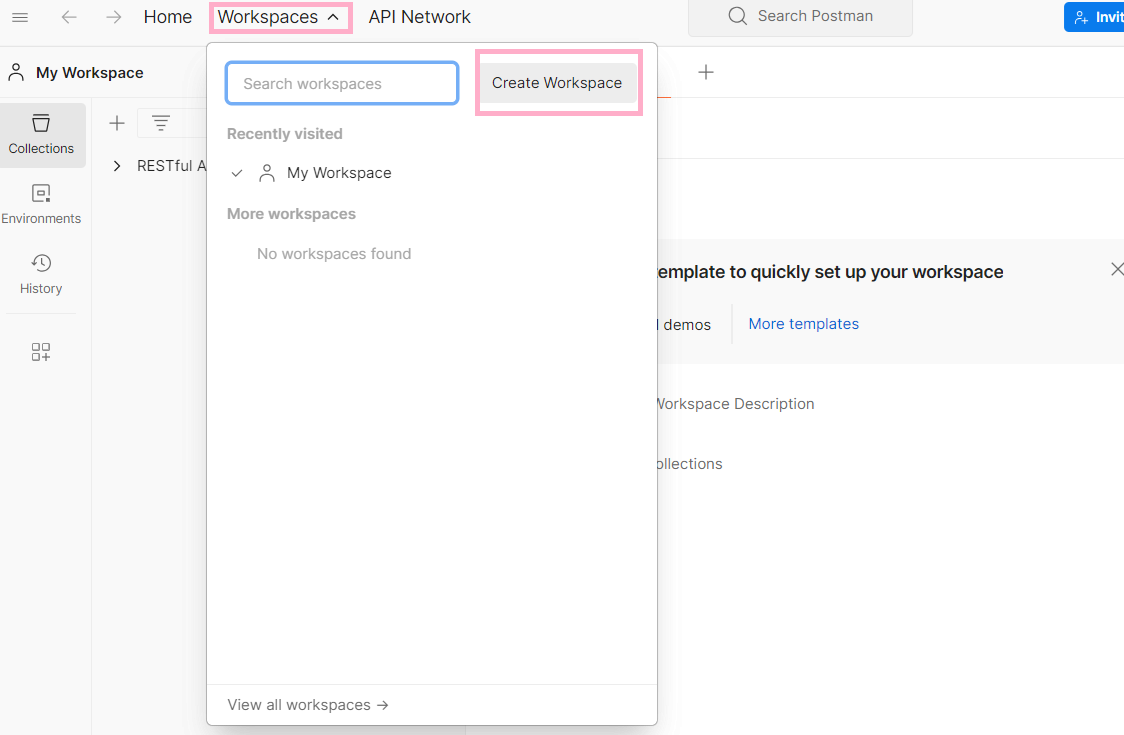Open the History sidebar tab

[x=42, y=274]
